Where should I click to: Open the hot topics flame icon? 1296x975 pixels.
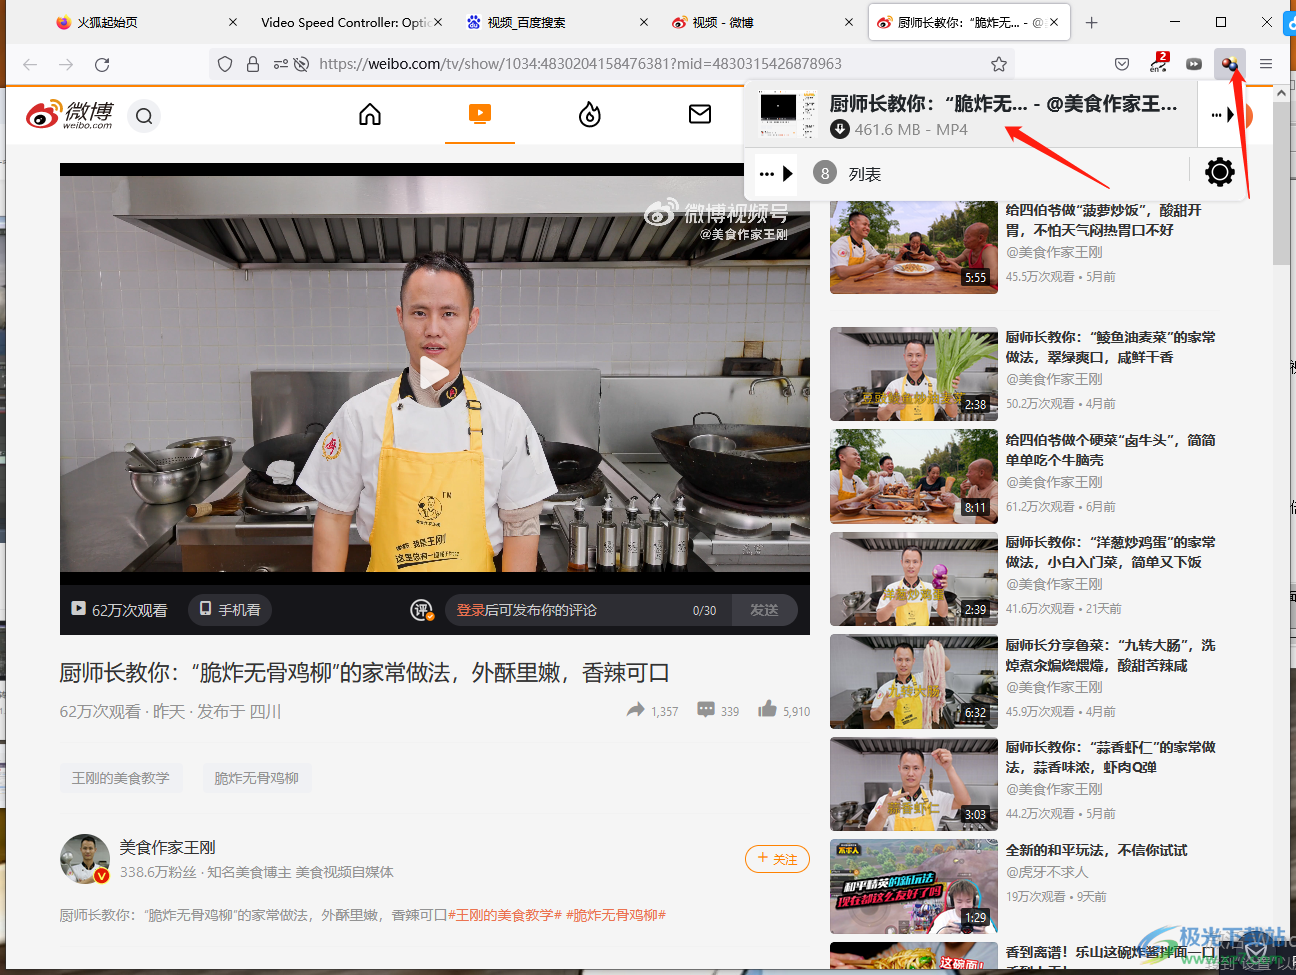coord(590,115)
